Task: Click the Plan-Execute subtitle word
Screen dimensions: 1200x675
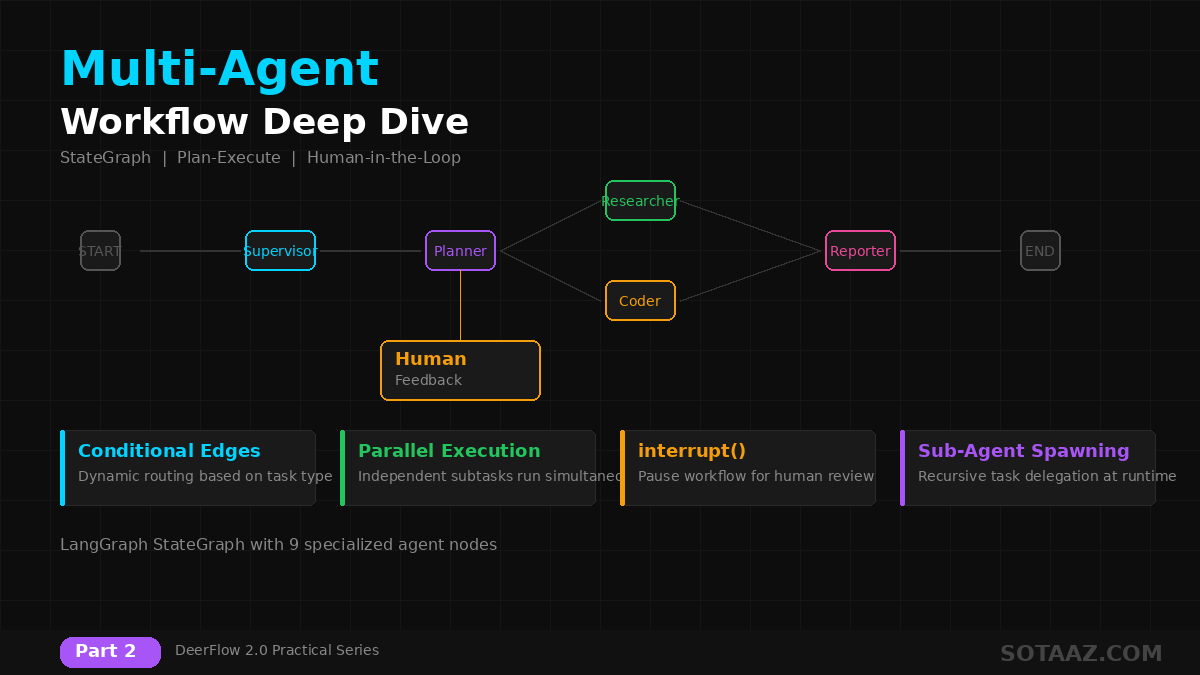Action: pos(229,158)
